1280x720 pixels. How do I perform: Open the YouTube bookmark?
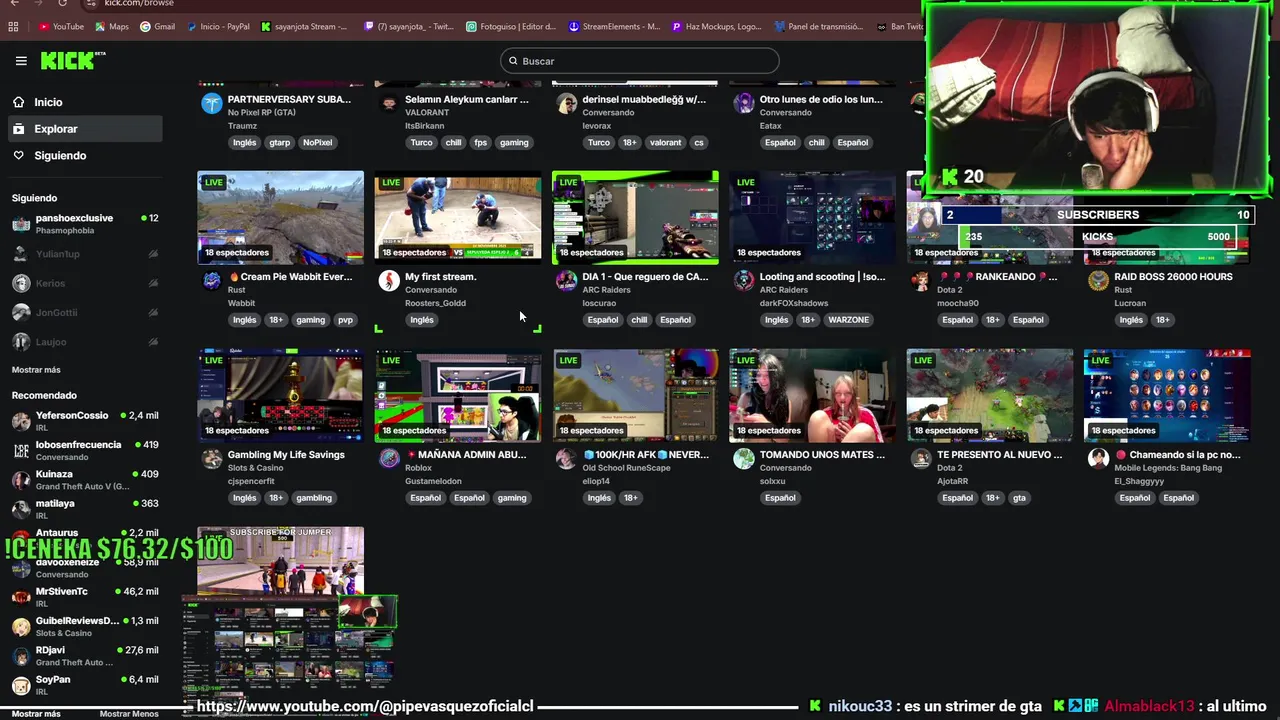pos(61,27)
